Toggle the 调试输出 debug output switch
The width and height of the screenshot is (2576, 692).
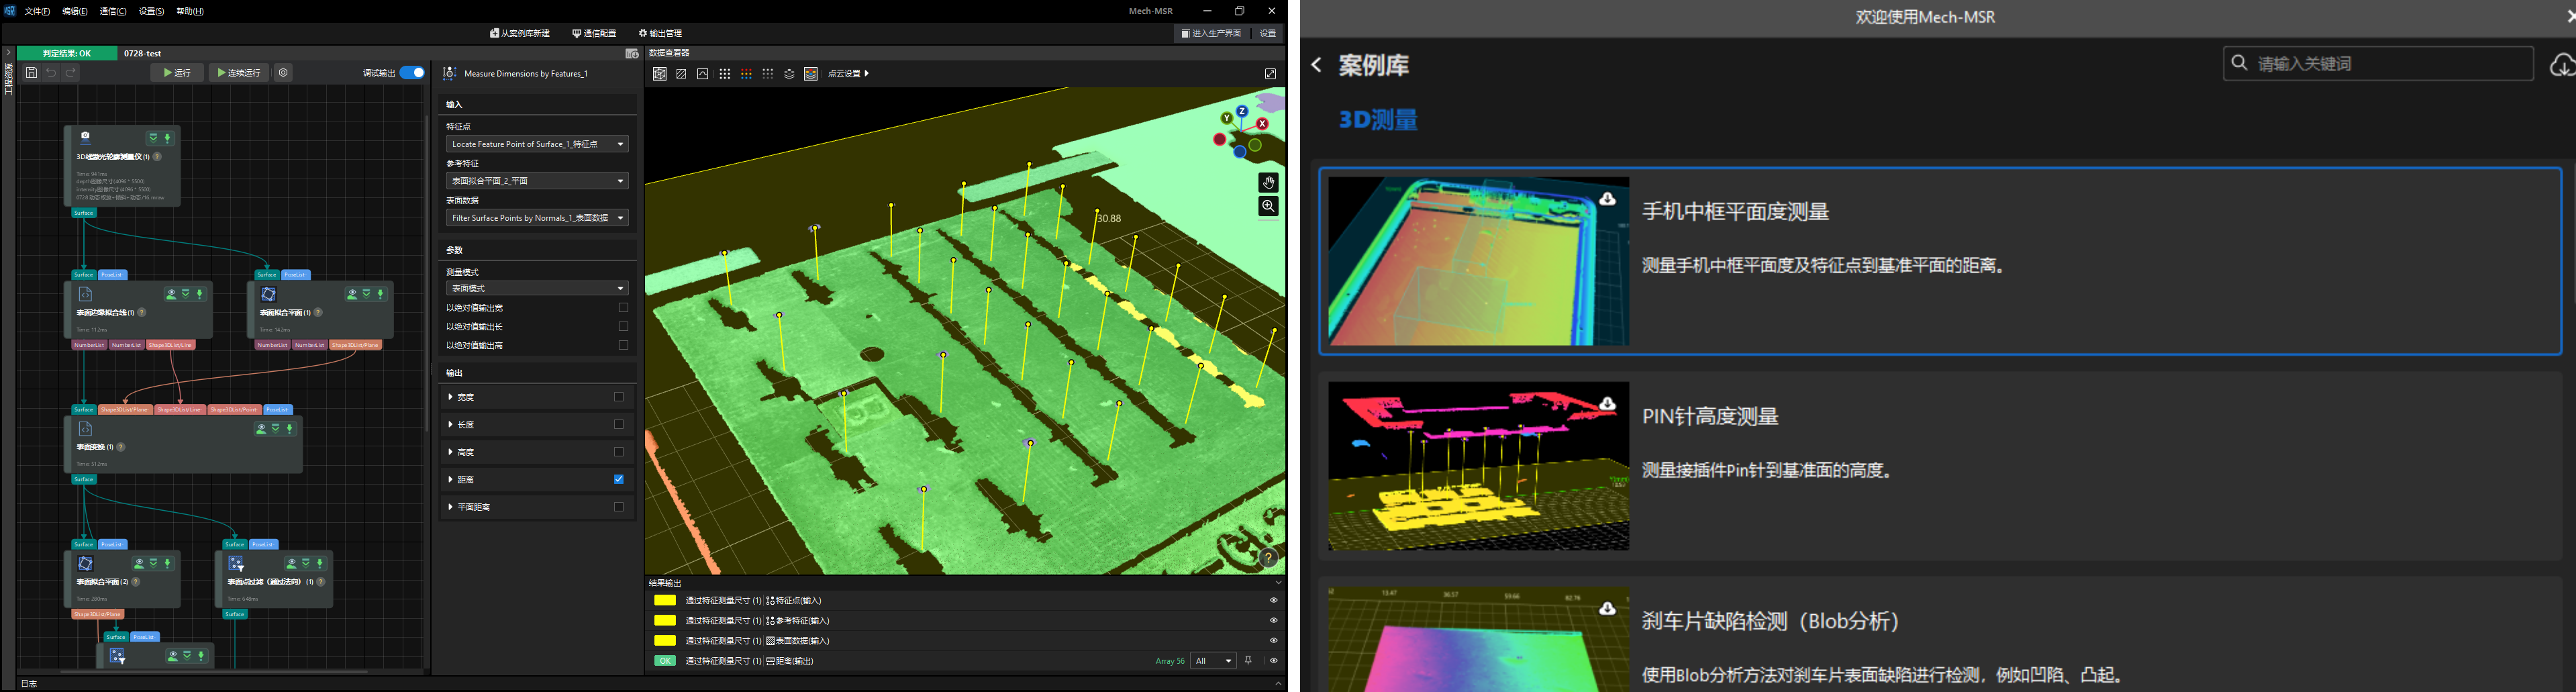pos(412,73)
